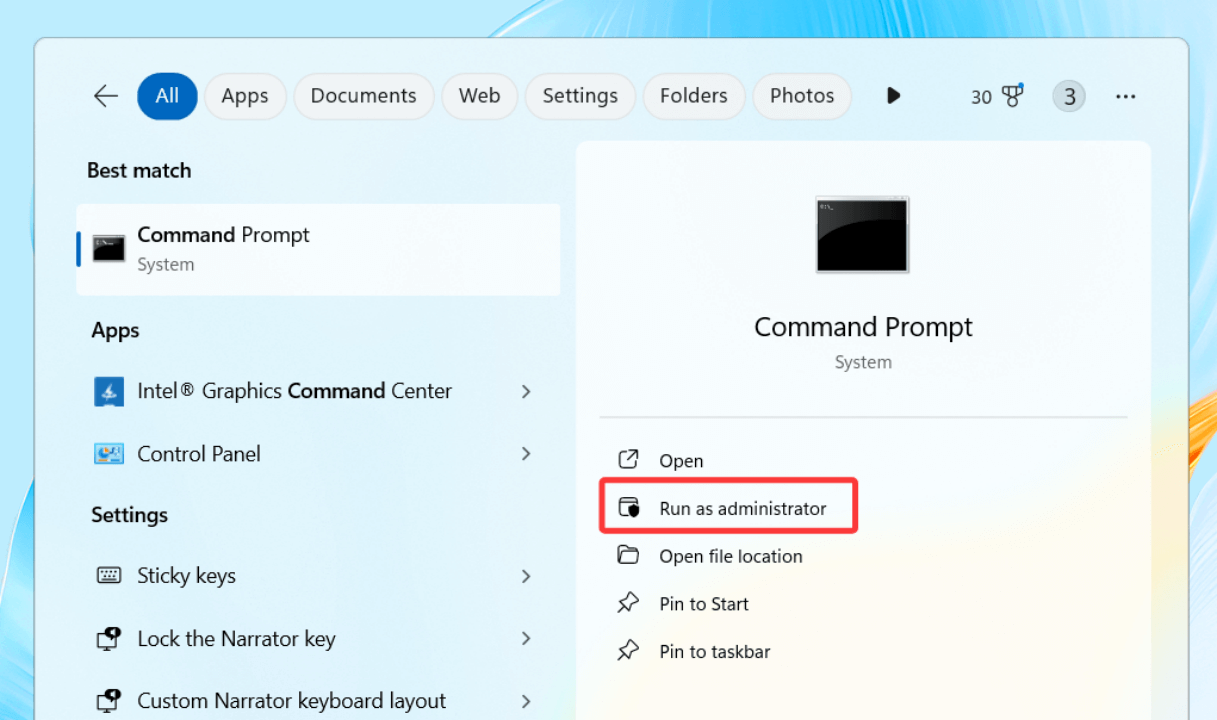Open Lock the Narrator key setting
The width and height of the screenshot is (1217, 720).
pos(236,638)
